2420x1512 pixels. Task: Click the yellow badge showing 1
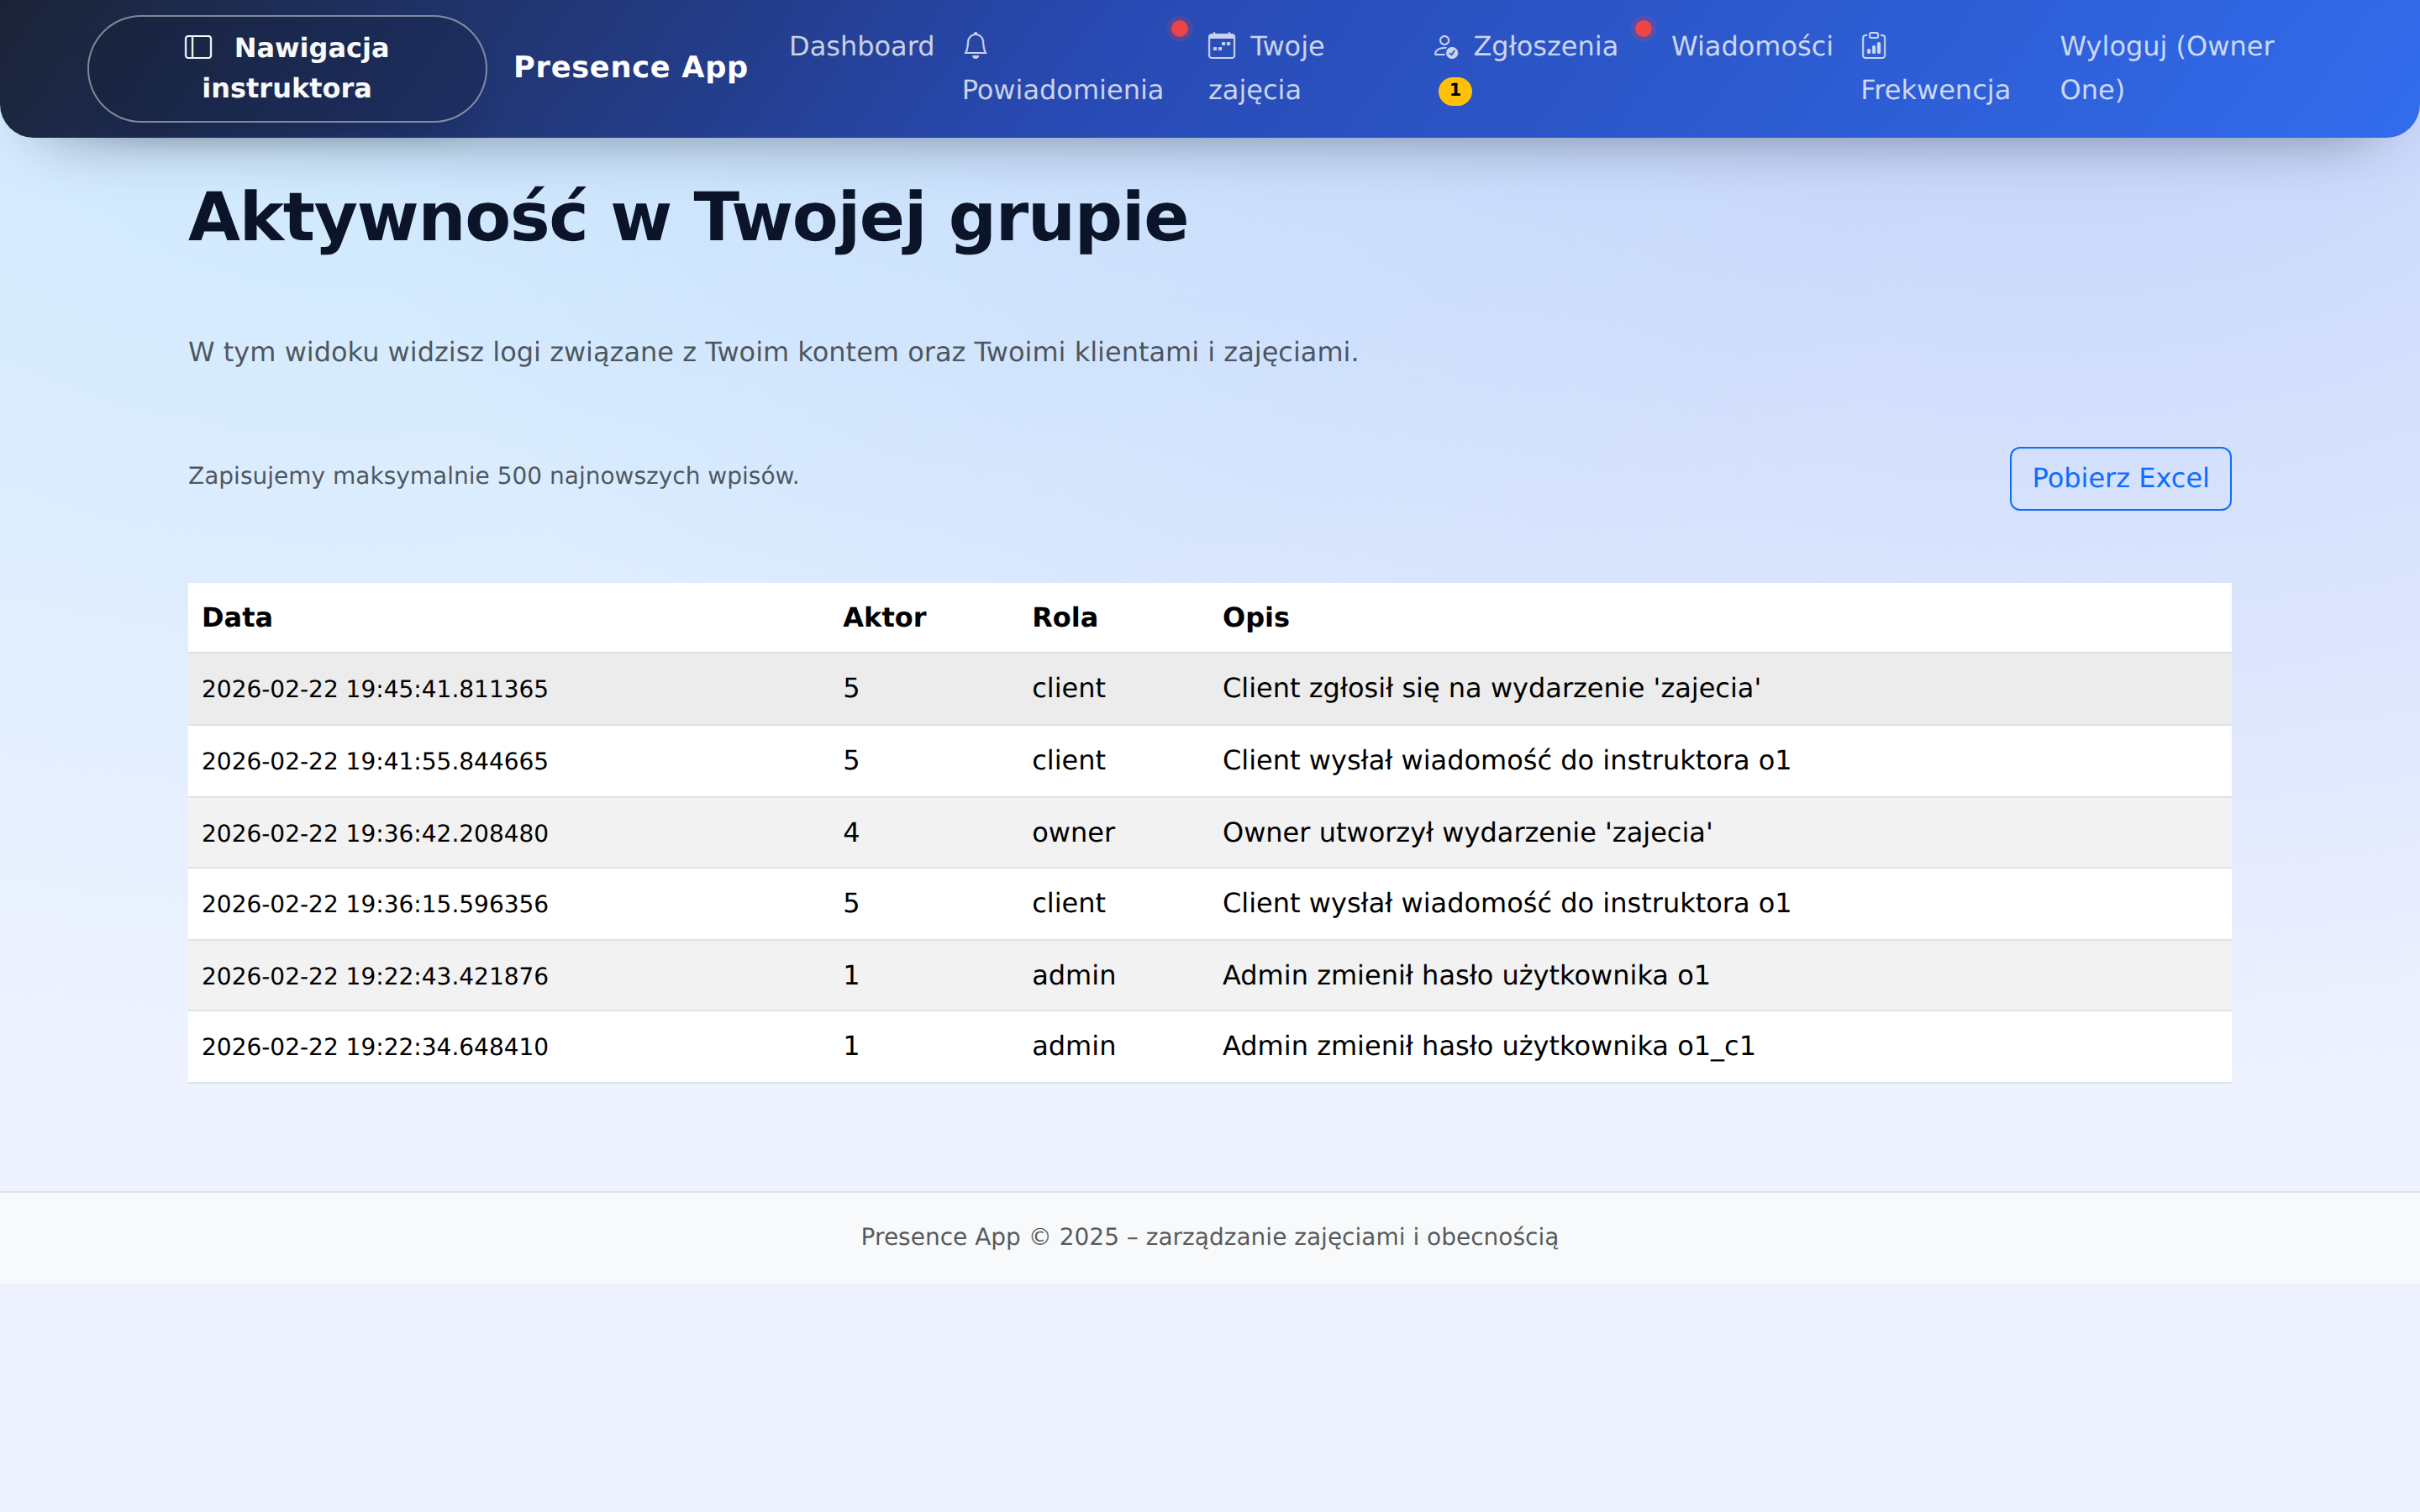click(1455, 90)
